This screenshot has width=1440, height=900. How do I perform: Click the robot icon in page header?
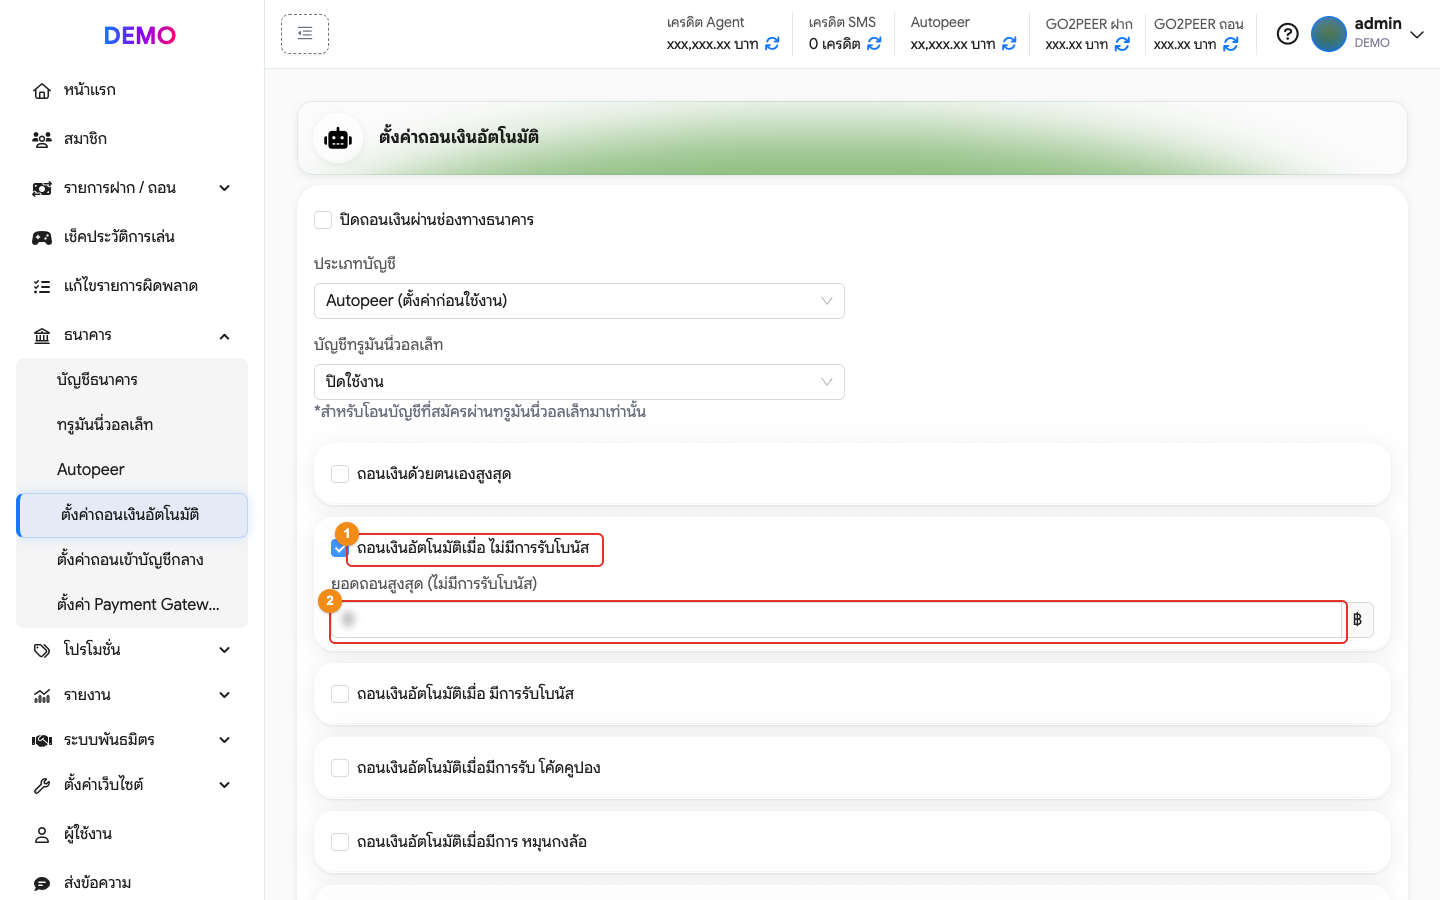pos(338,138)
